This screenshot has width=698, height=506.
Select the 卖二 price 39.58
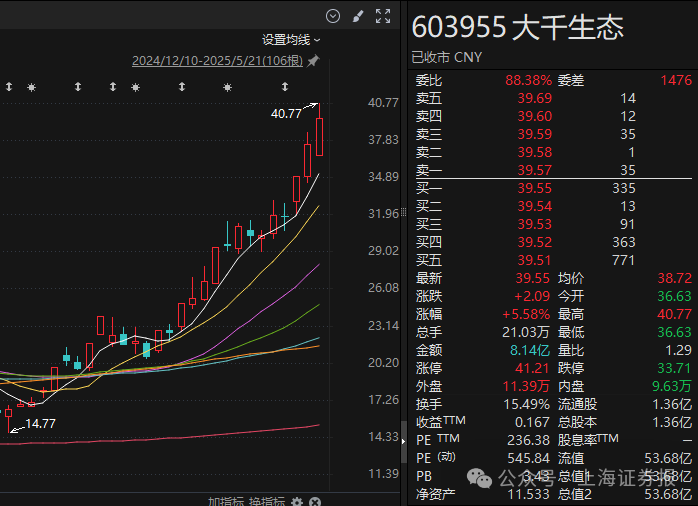(x=535, y=153)
